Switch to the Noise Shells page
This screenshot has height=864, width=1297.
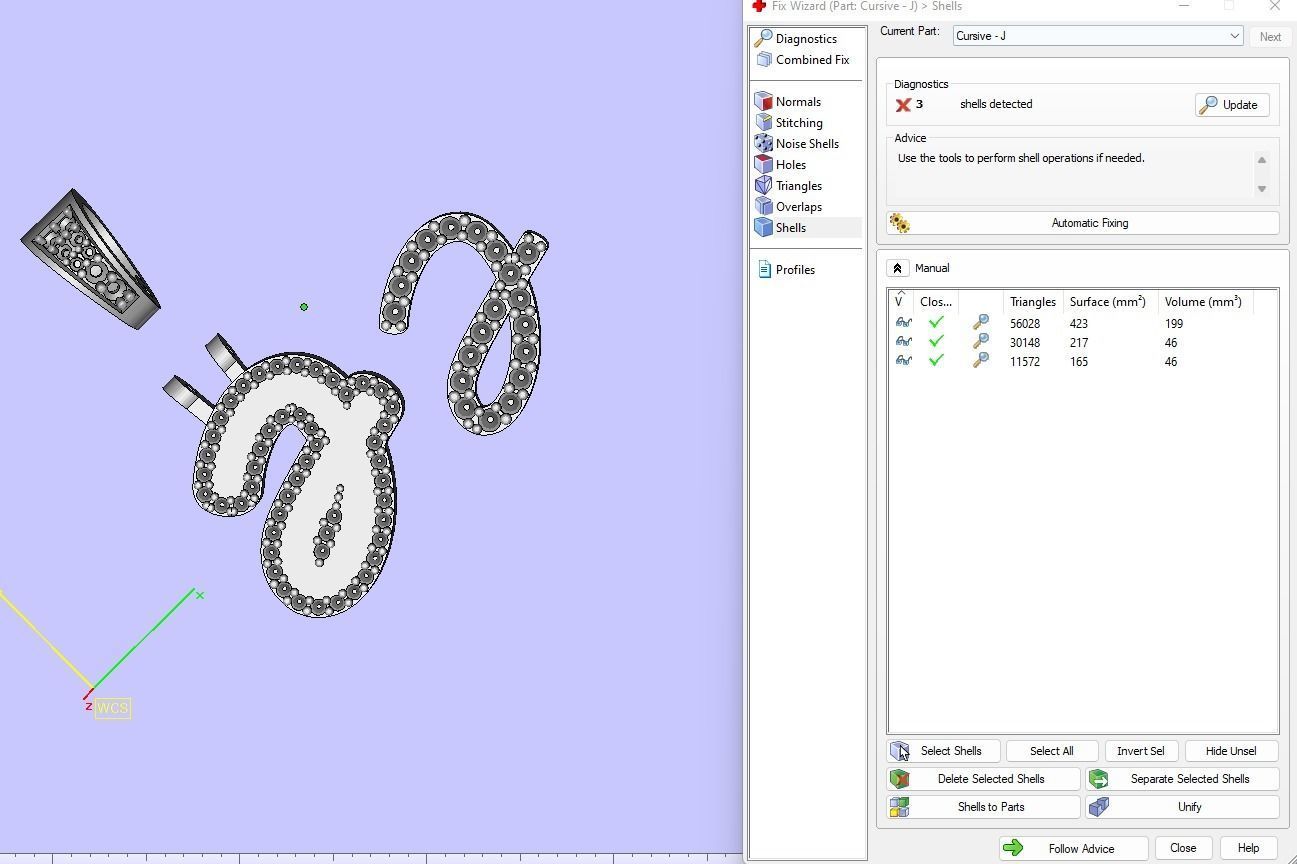click(807, 144)
